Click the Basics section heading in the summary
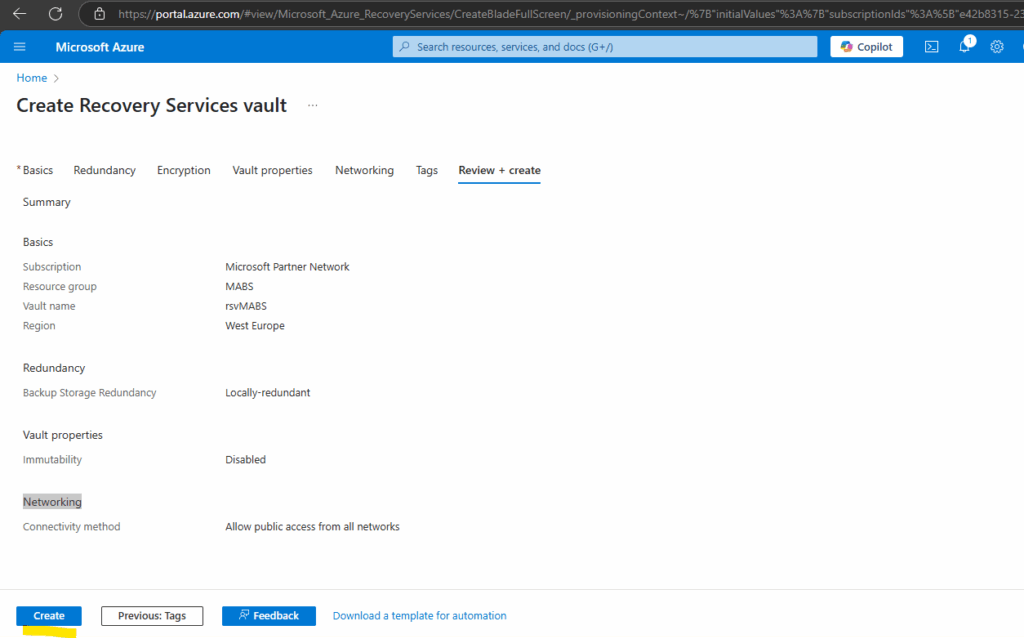This screenshot has width=1024, height=639. click(38, 242)
